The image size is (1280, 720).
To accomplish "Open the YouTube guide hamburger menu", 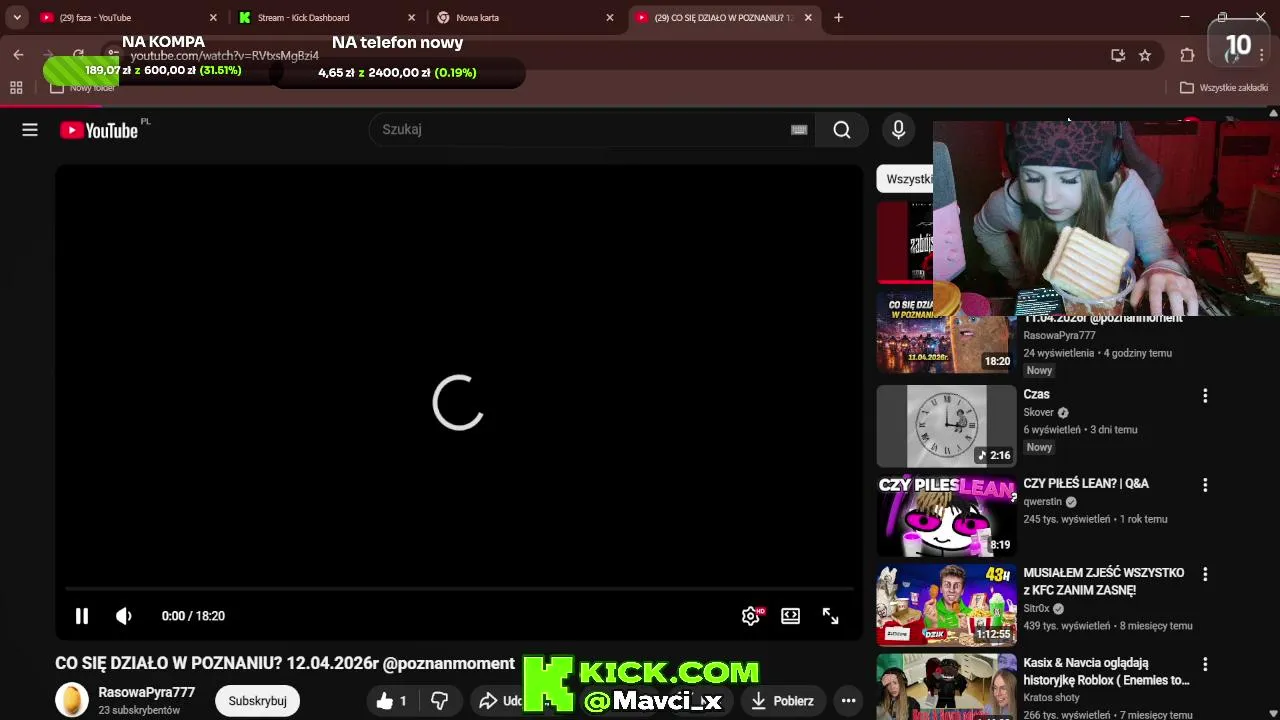I will pyautogui.click(x=30, y=130).
